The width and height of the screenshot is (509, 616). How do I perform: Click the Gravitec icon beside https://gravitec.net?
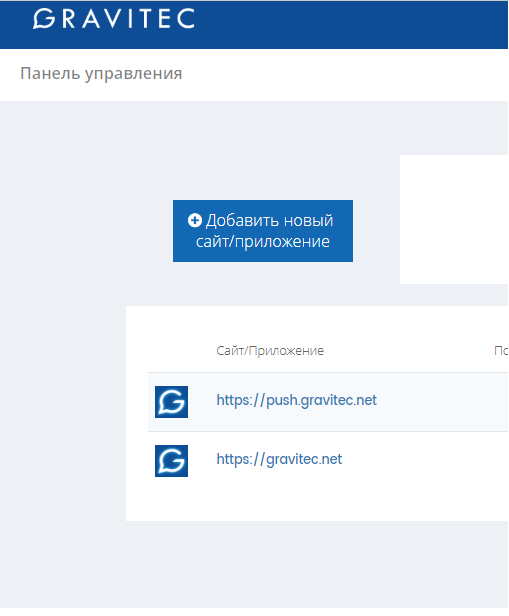point(171,461)
